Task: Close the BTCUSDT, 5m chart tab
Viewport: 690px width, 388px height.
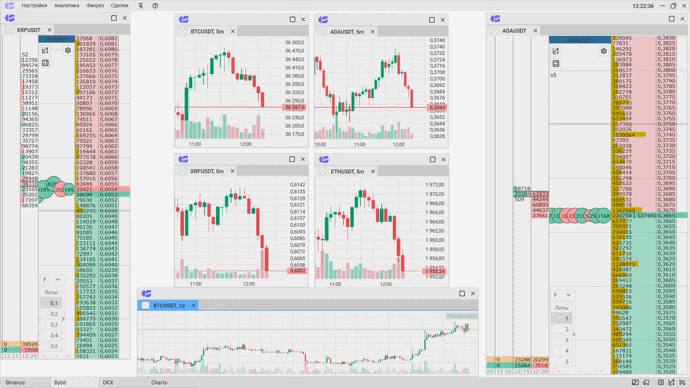Action: 233,32
